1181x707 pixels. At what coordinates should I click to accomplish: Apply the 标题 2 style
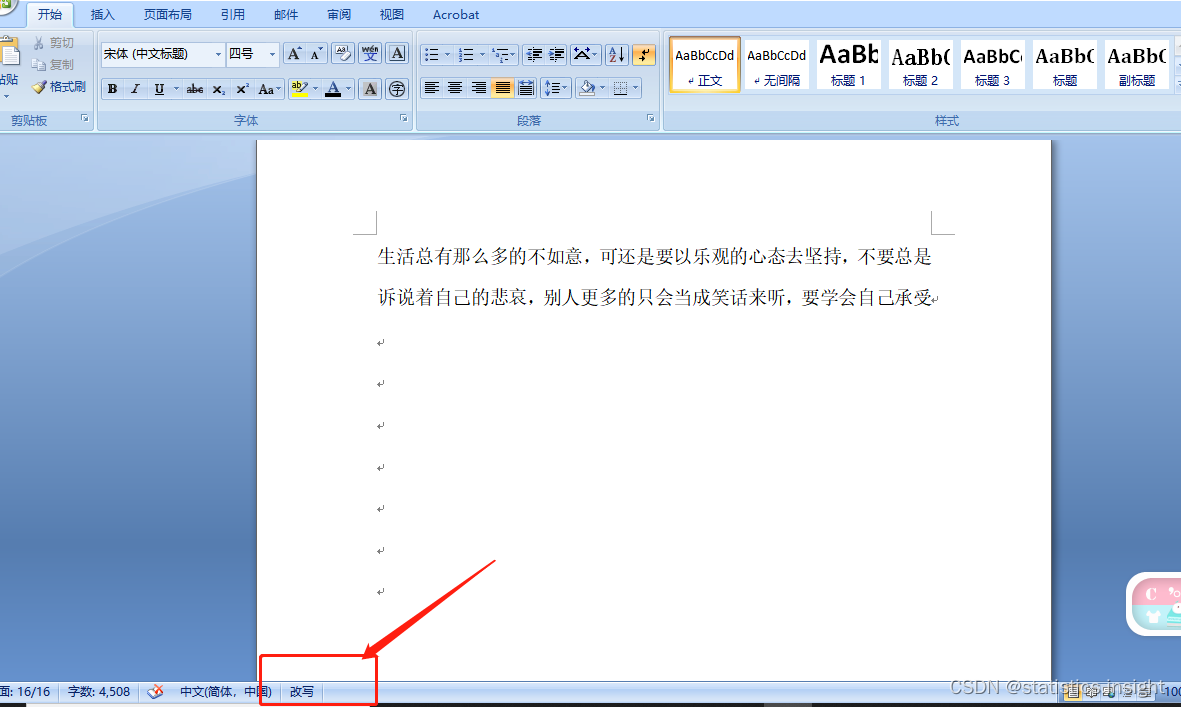coord(920,64)
